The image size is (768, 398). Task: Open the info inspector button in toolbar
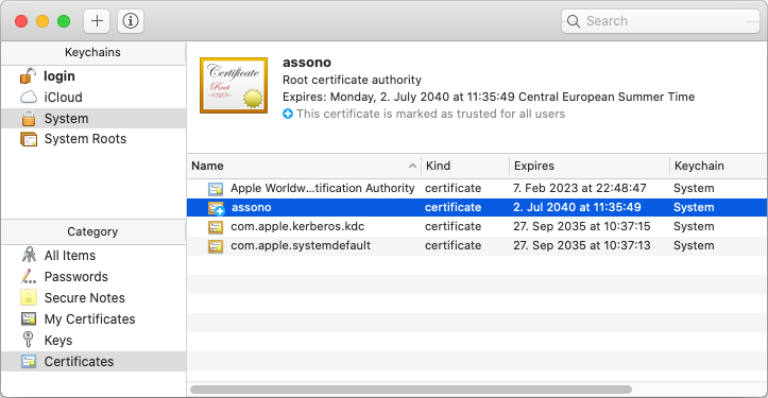click(130, 21)
